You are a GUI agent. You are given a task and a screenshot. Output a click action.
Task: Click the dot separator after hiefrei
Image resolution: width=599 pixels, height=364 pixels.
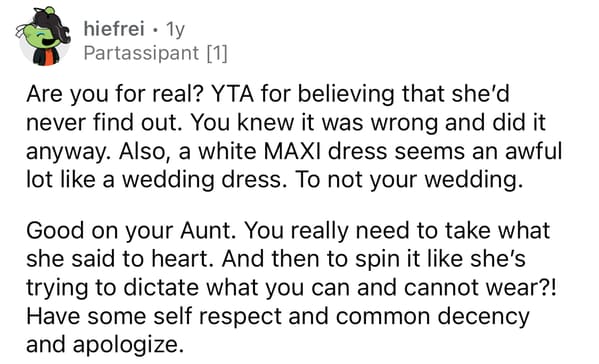(155, 30)
